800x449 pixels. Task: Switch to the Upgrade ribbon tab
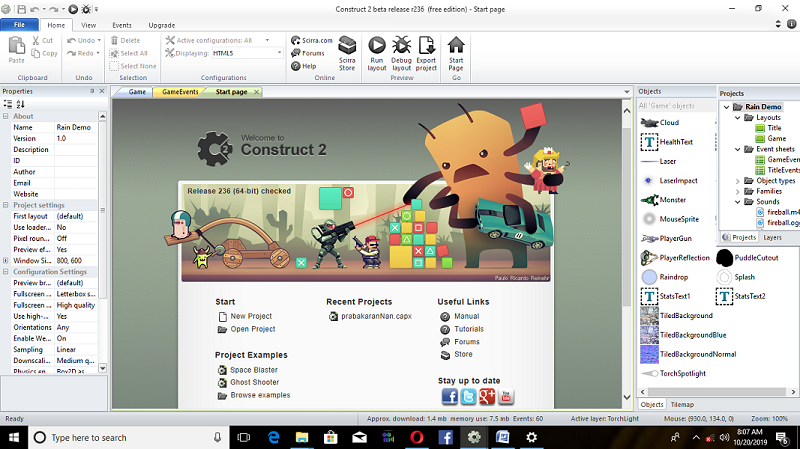pyautogui.click(x=162, y=25)
